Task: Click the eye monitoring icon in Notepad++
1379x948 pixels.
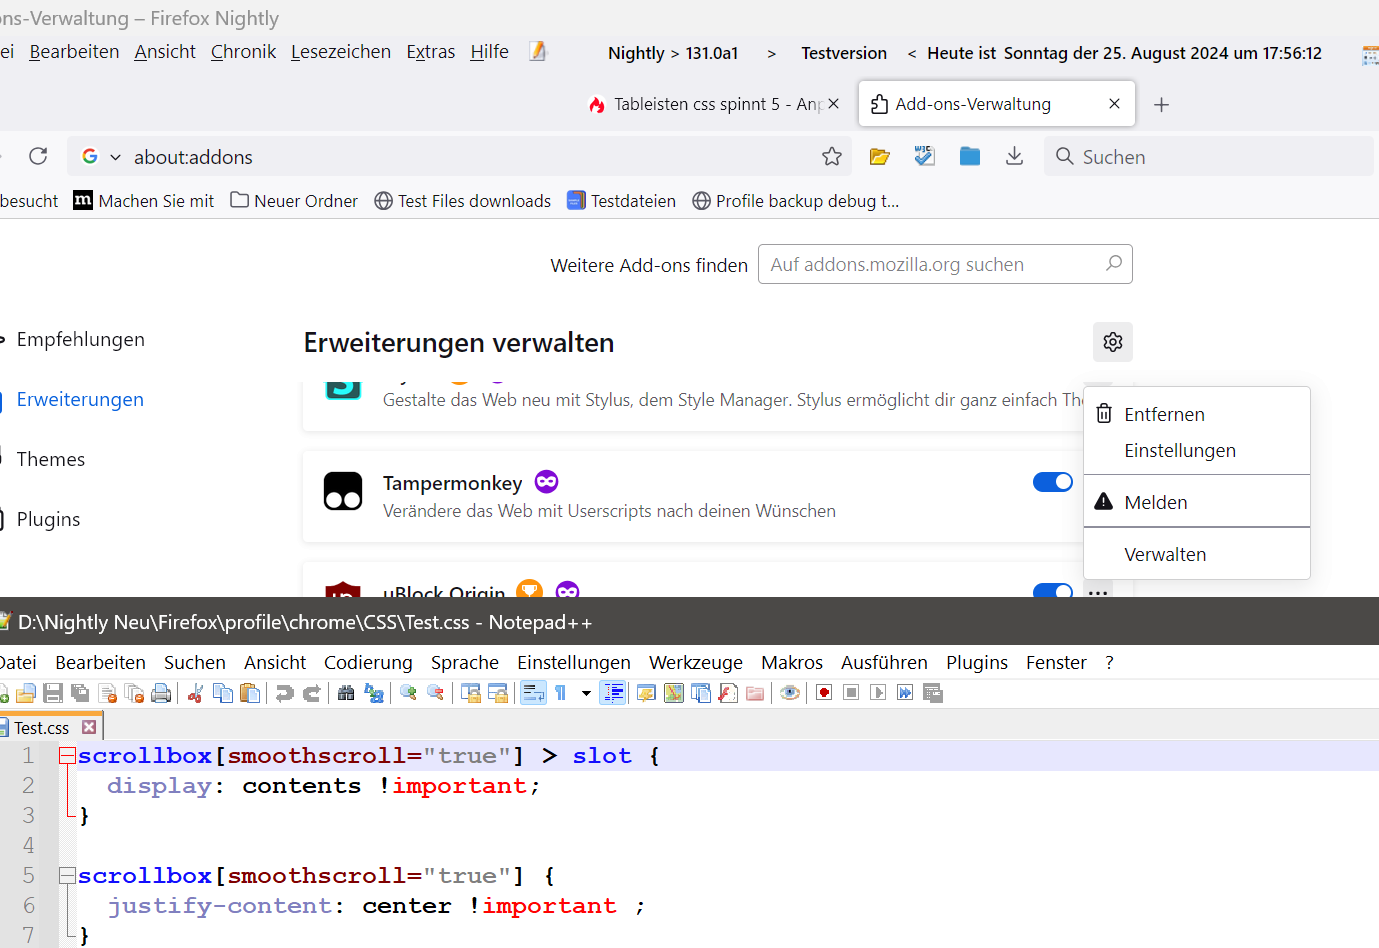Action: tap(790, 693)
